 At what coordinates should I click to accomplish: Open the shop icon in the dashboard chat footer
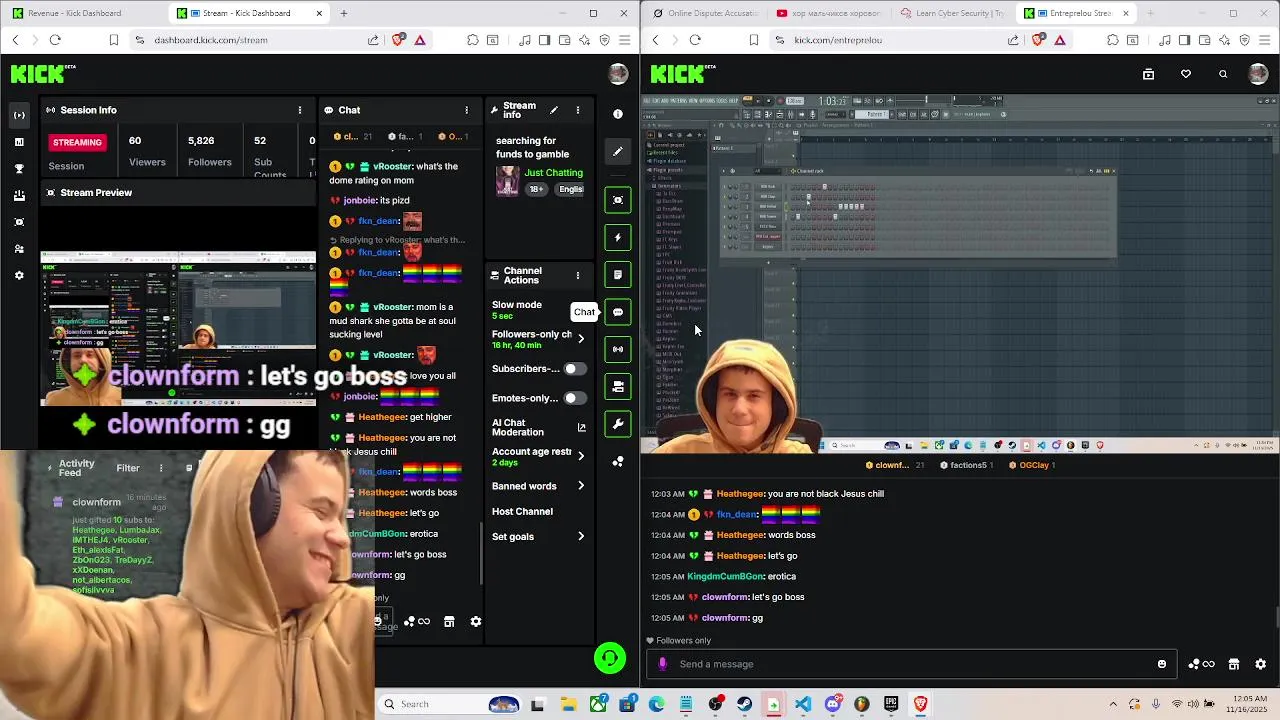tap(449, 622)
